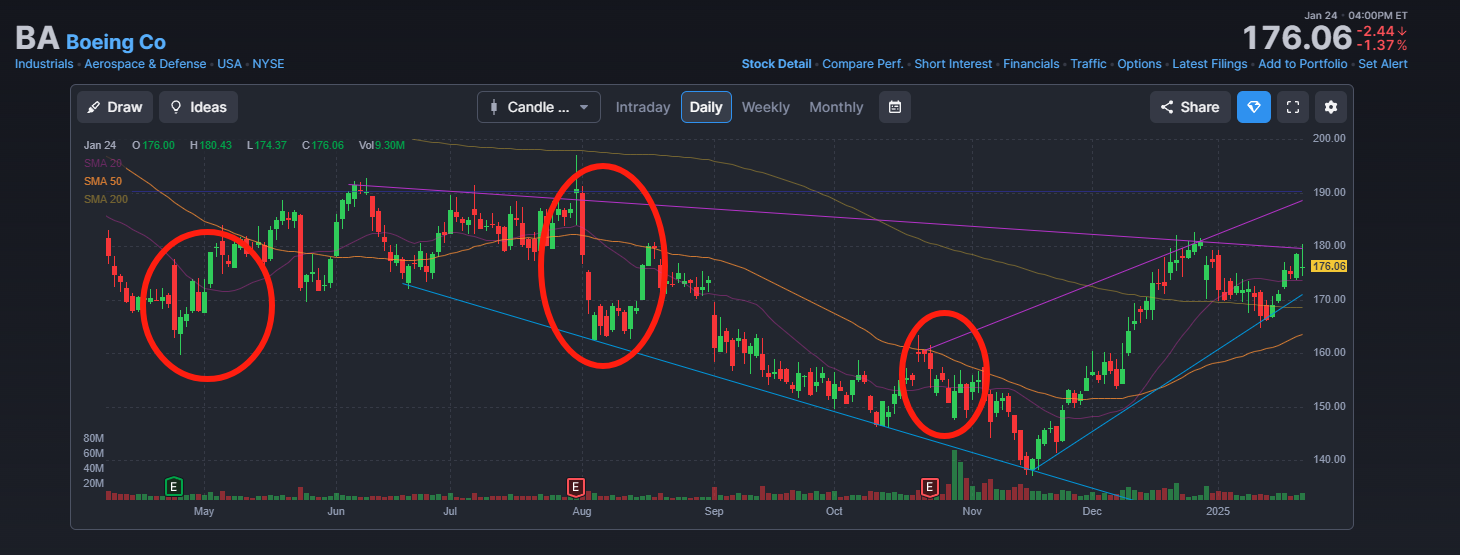Click the BA ticker symbol heading
The image size is (1460, 555).
pos(37,39)
